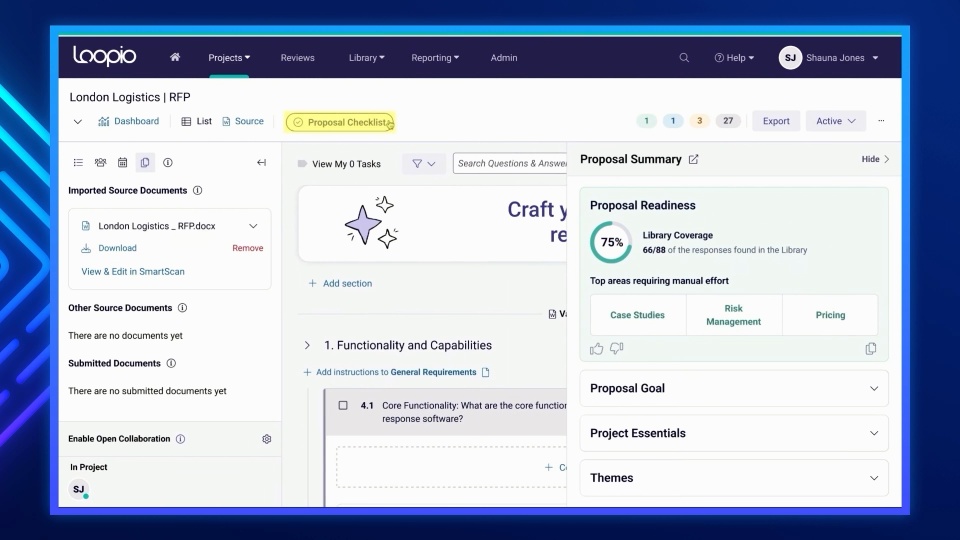This screenshot has height=540, width=960.
Task: Open Proposal Summary in new window icon
Action: point(694,159)
